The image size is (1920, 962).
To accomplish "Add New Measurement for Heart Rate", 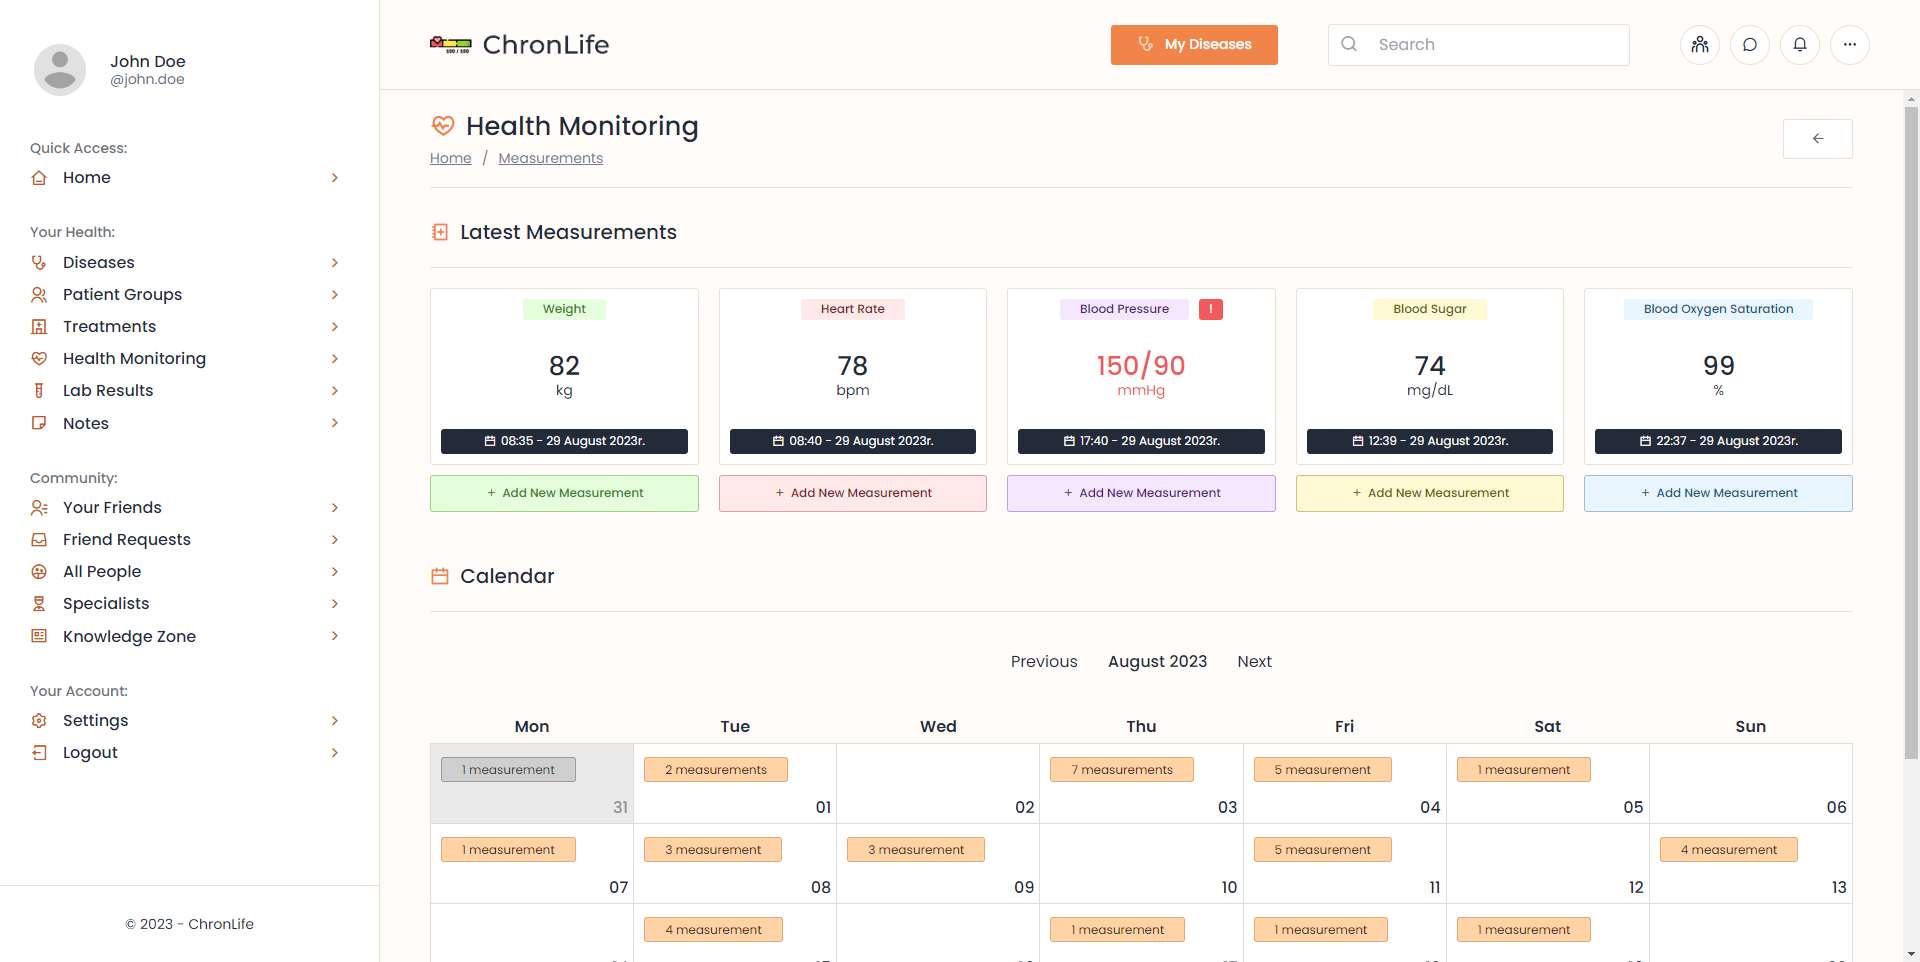I will click(853, 493).
